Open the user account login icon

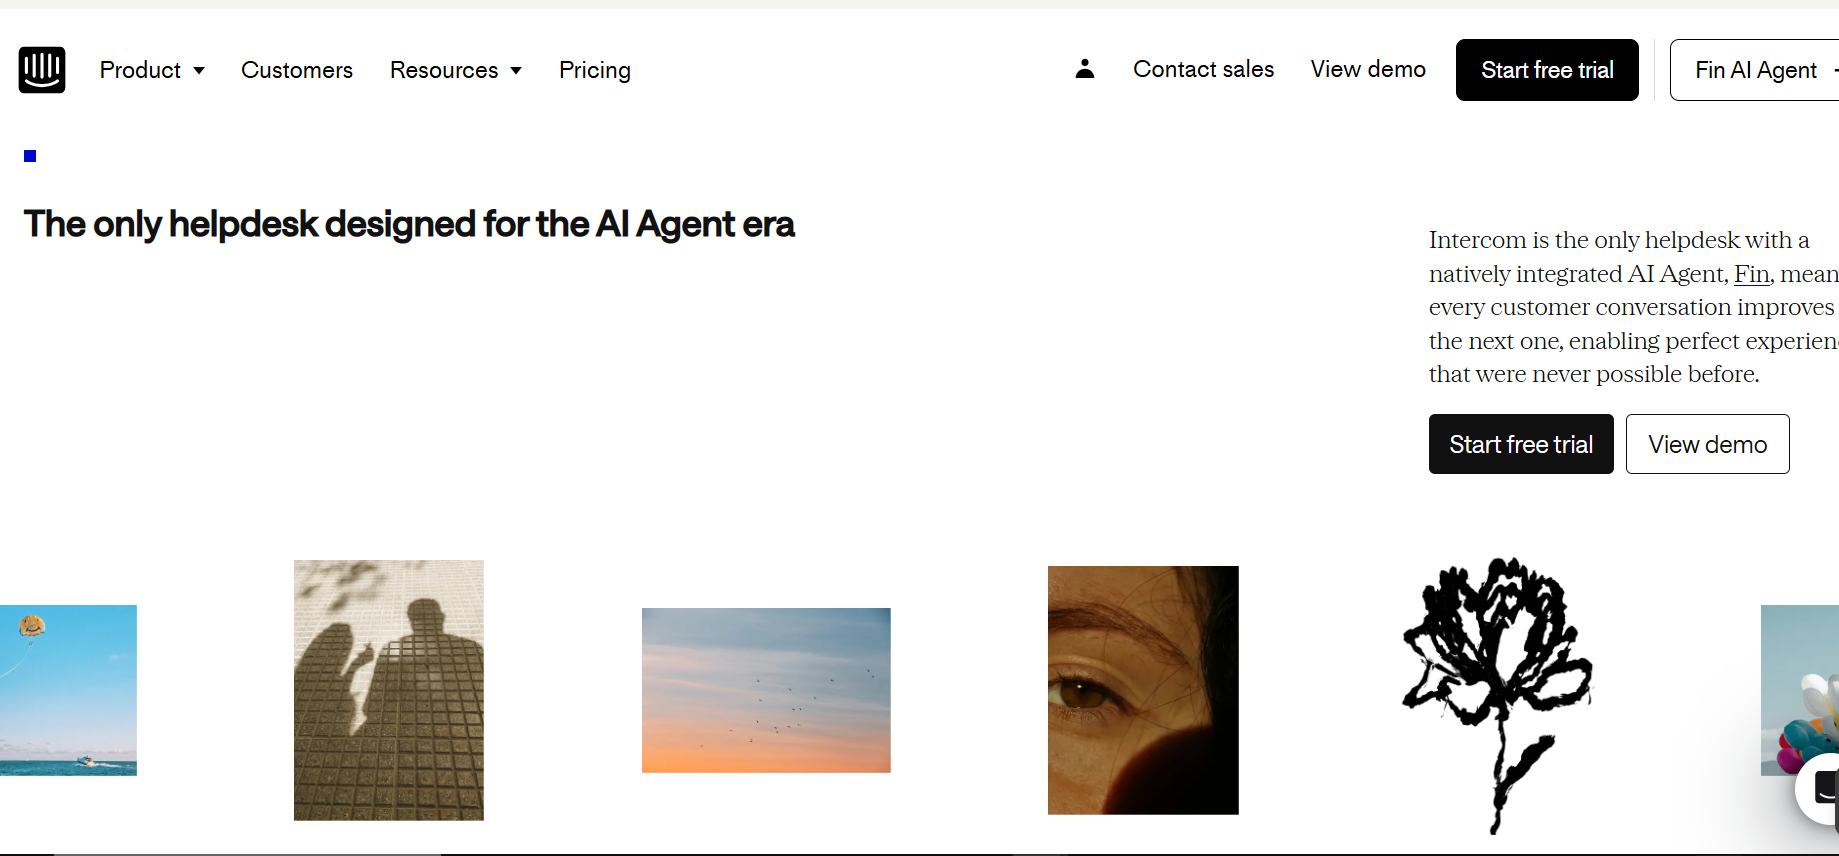pos(1085,69)
